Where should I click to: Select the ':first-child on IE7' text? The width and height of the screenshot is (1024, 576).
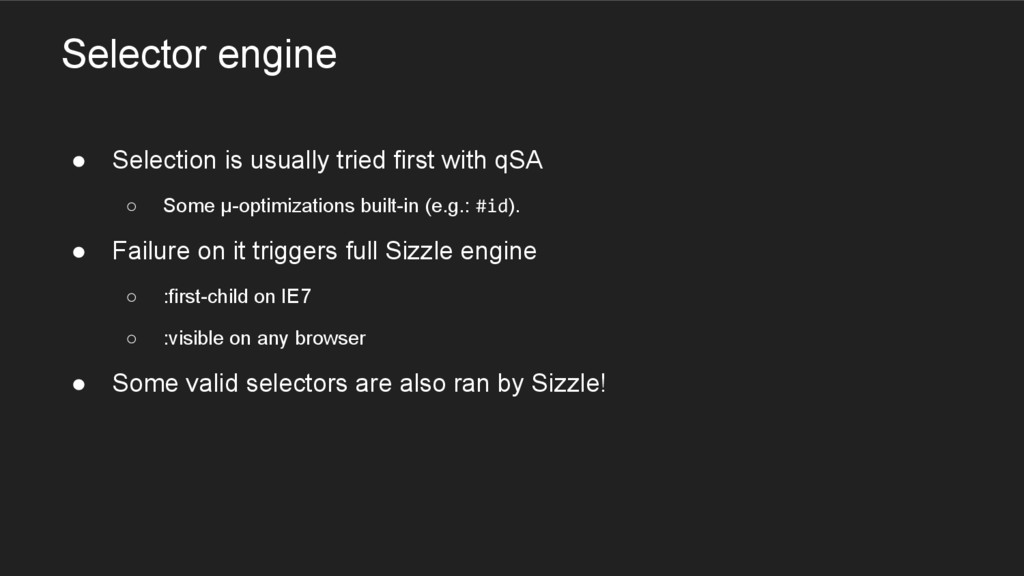(x=237, y=296)
